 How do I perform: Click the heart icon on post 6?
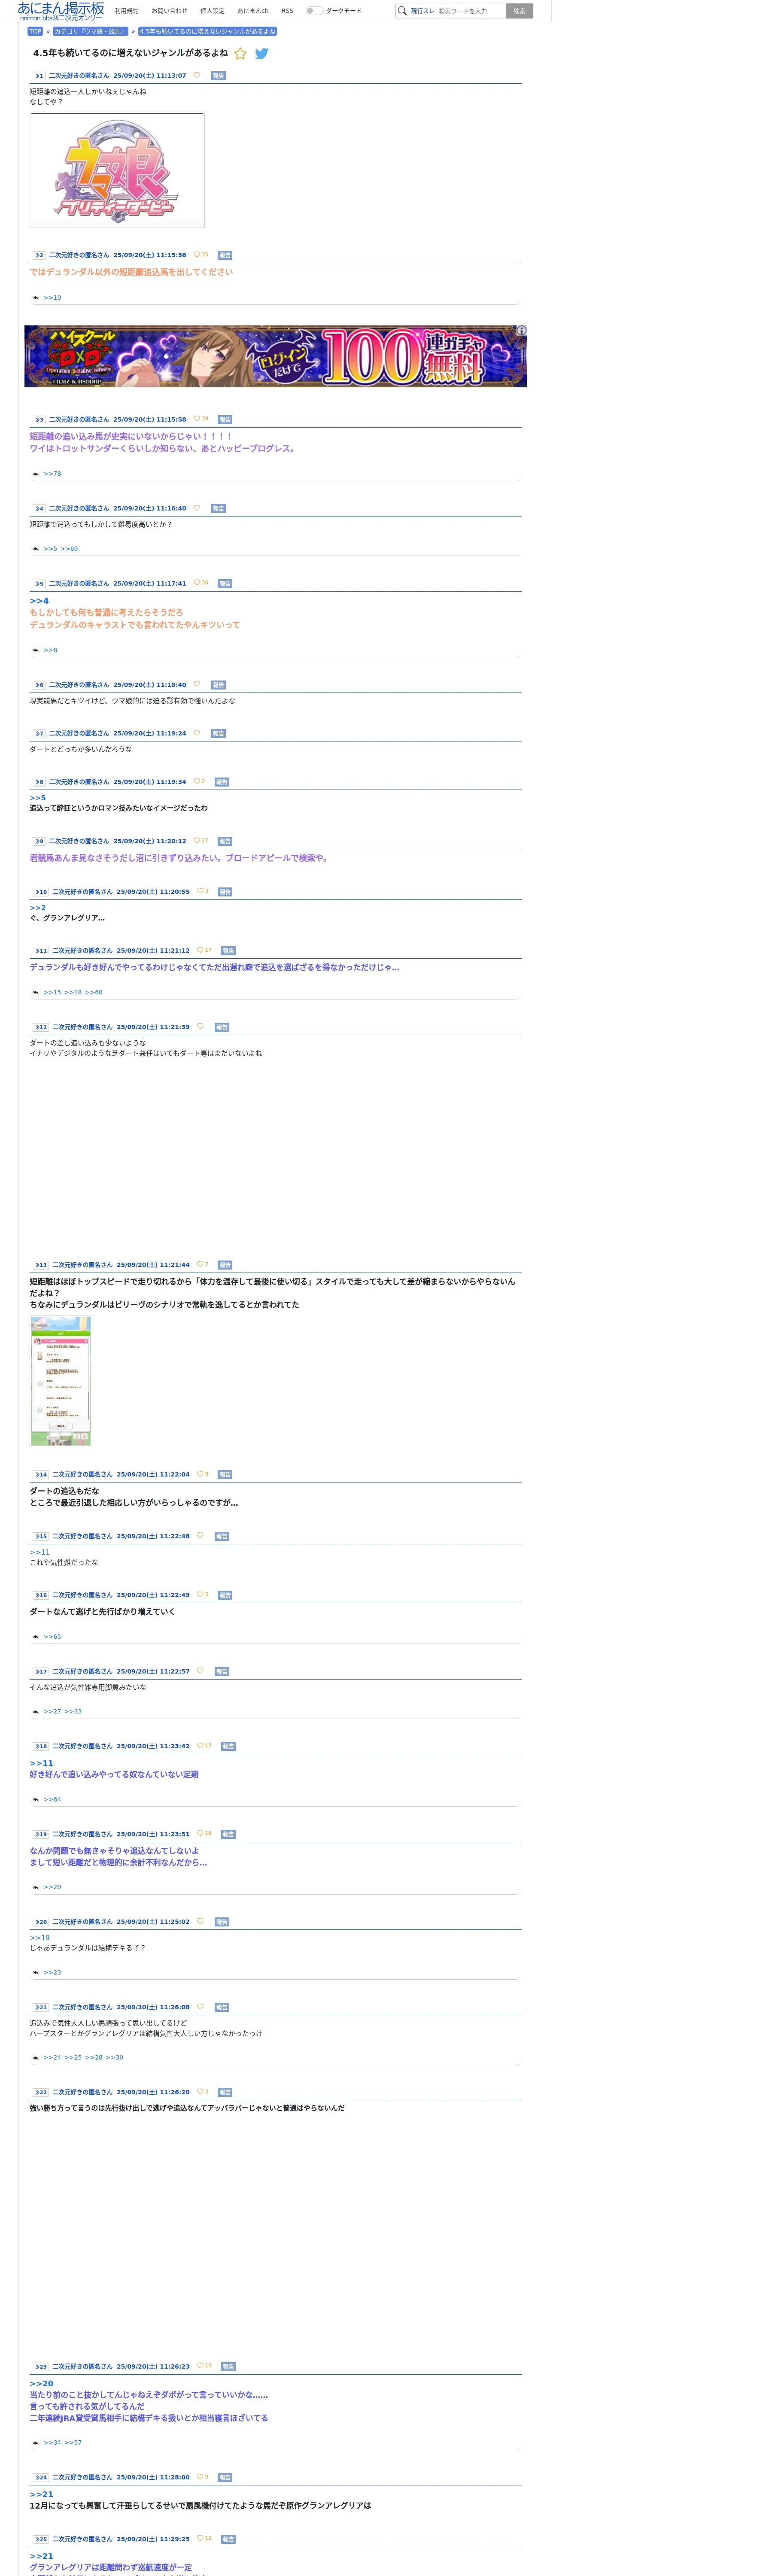tap(197, 685)
